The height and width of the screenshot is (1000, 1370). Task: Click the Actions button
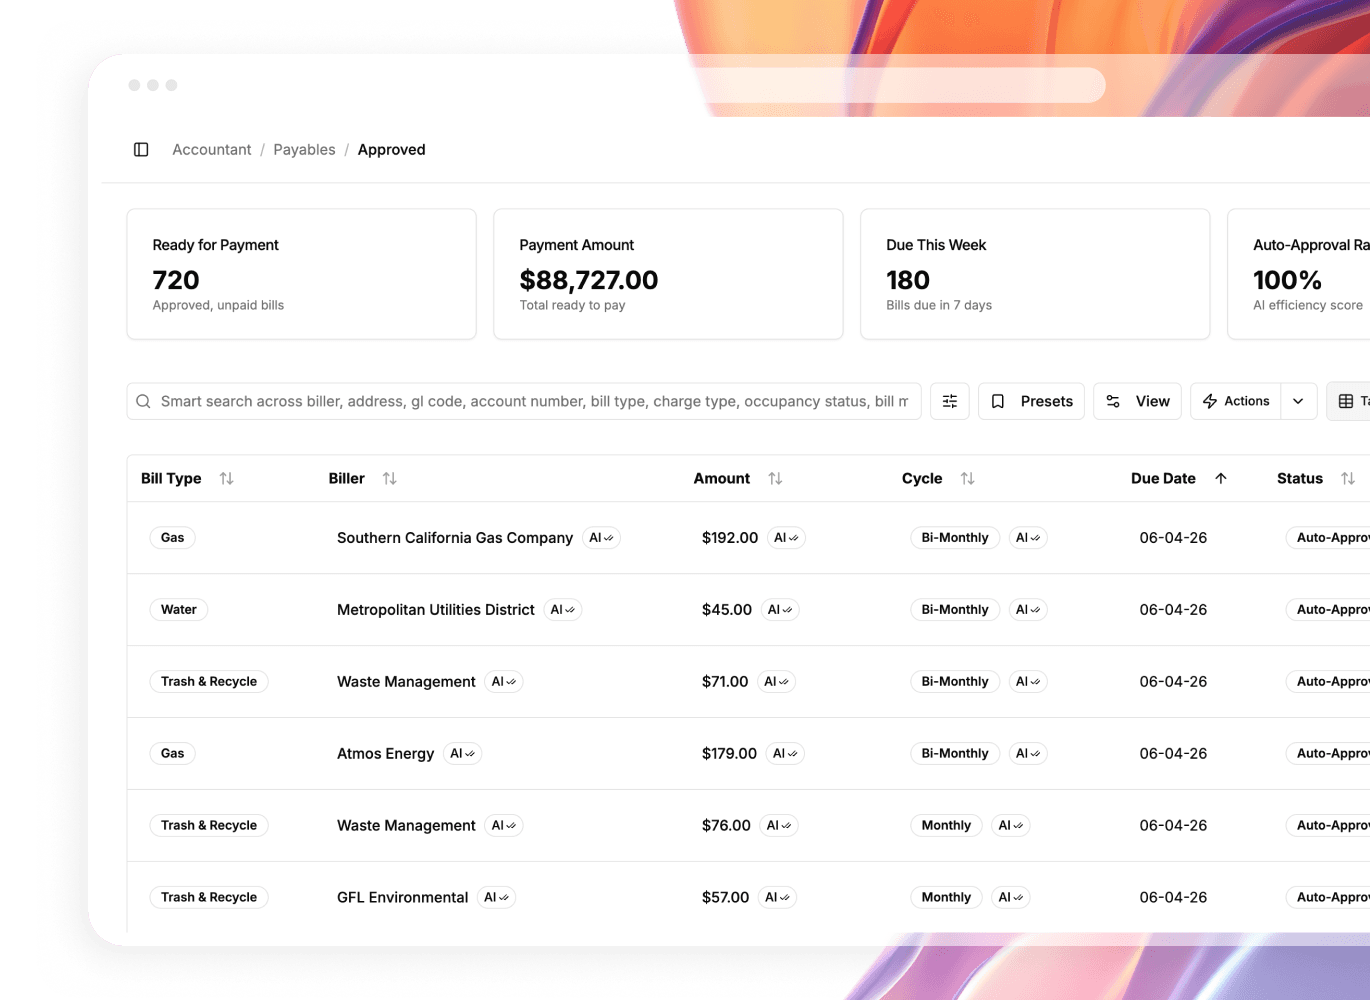pos(1236,401)
